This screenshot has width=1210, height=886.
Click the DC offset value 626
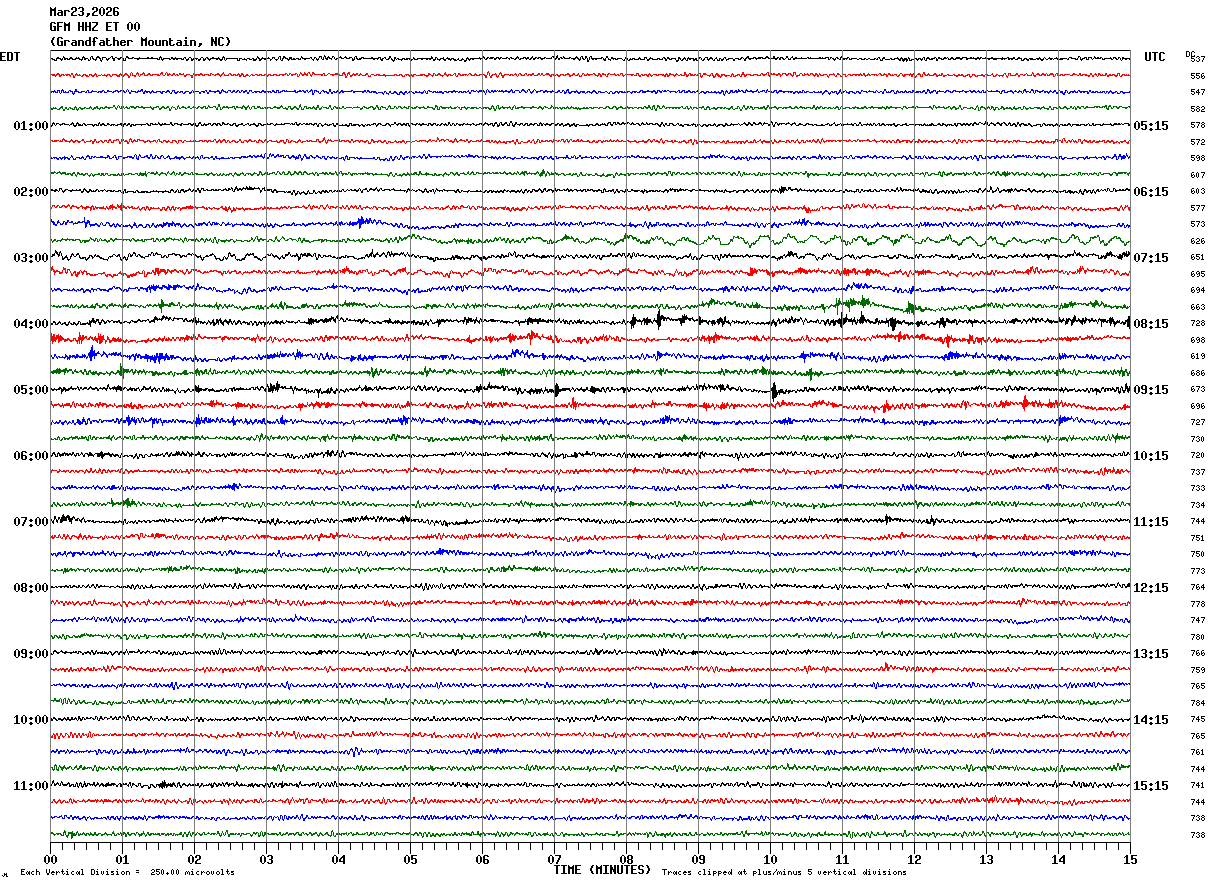click(1197, 241)
